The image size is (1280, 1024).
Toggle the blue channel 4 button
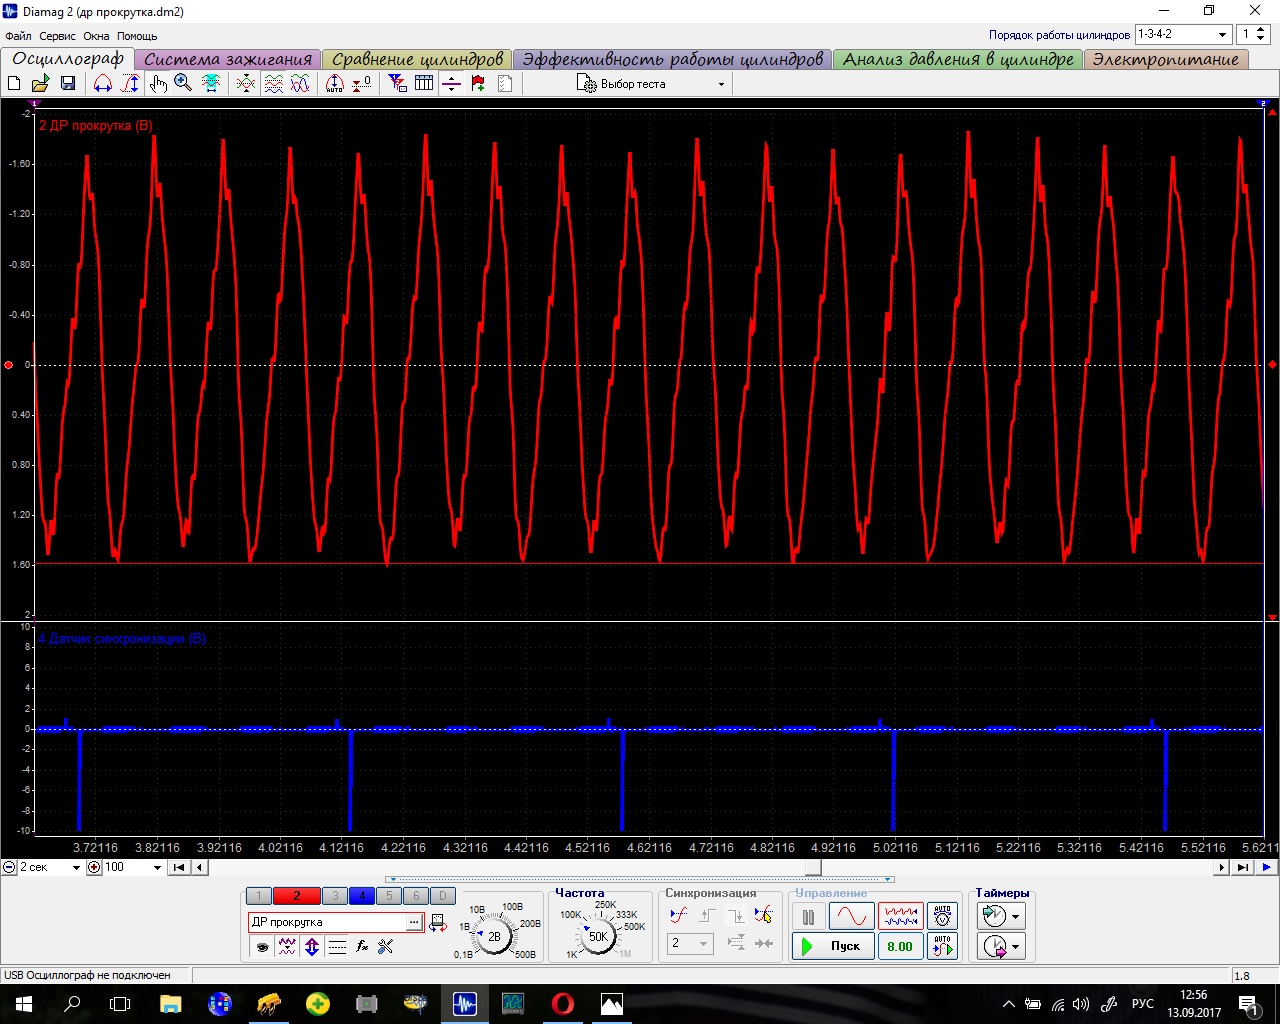(362, 896)
